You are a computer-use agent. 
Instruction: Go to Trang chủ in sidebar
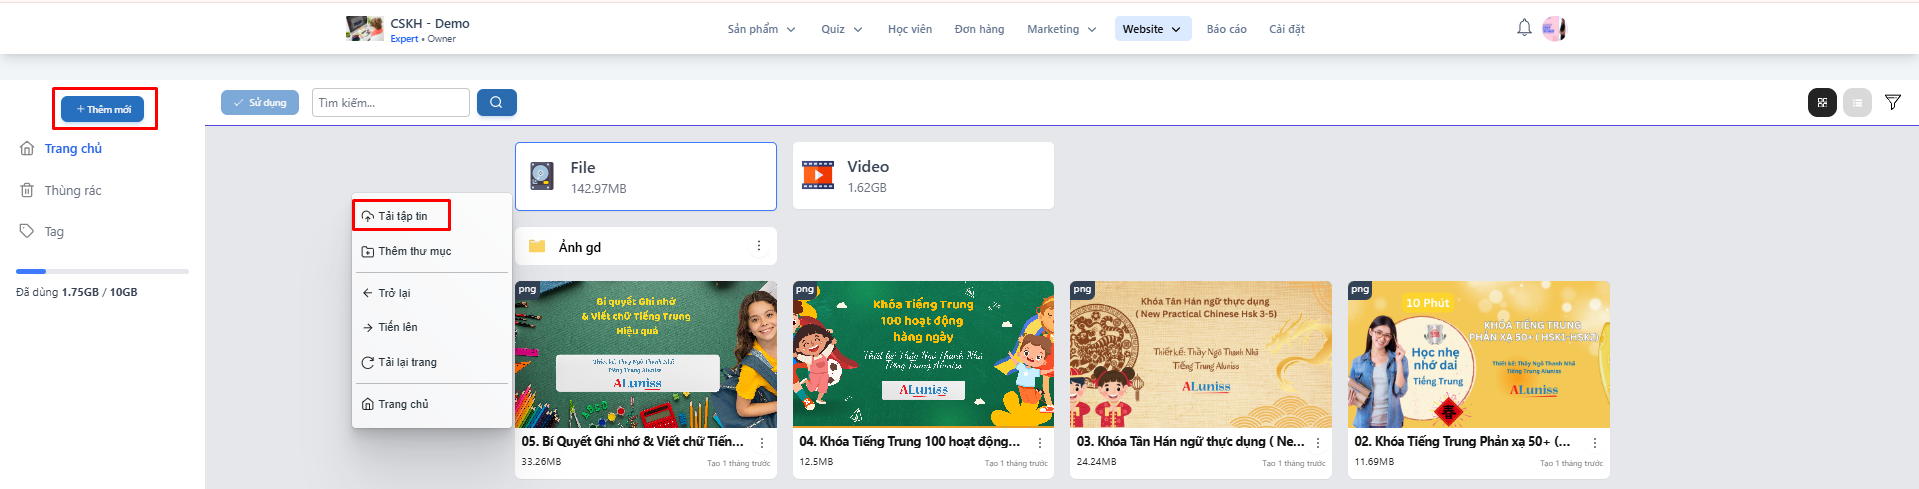73,148
